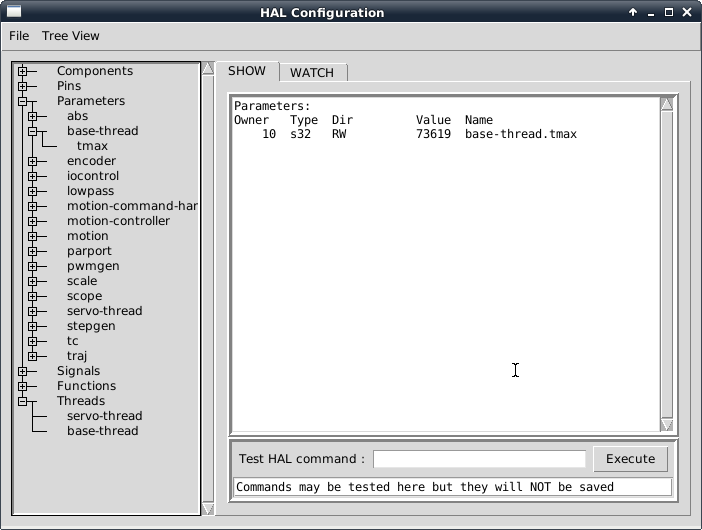
Task: Expand the pwmgen parameter node
Action: [32, 266]
